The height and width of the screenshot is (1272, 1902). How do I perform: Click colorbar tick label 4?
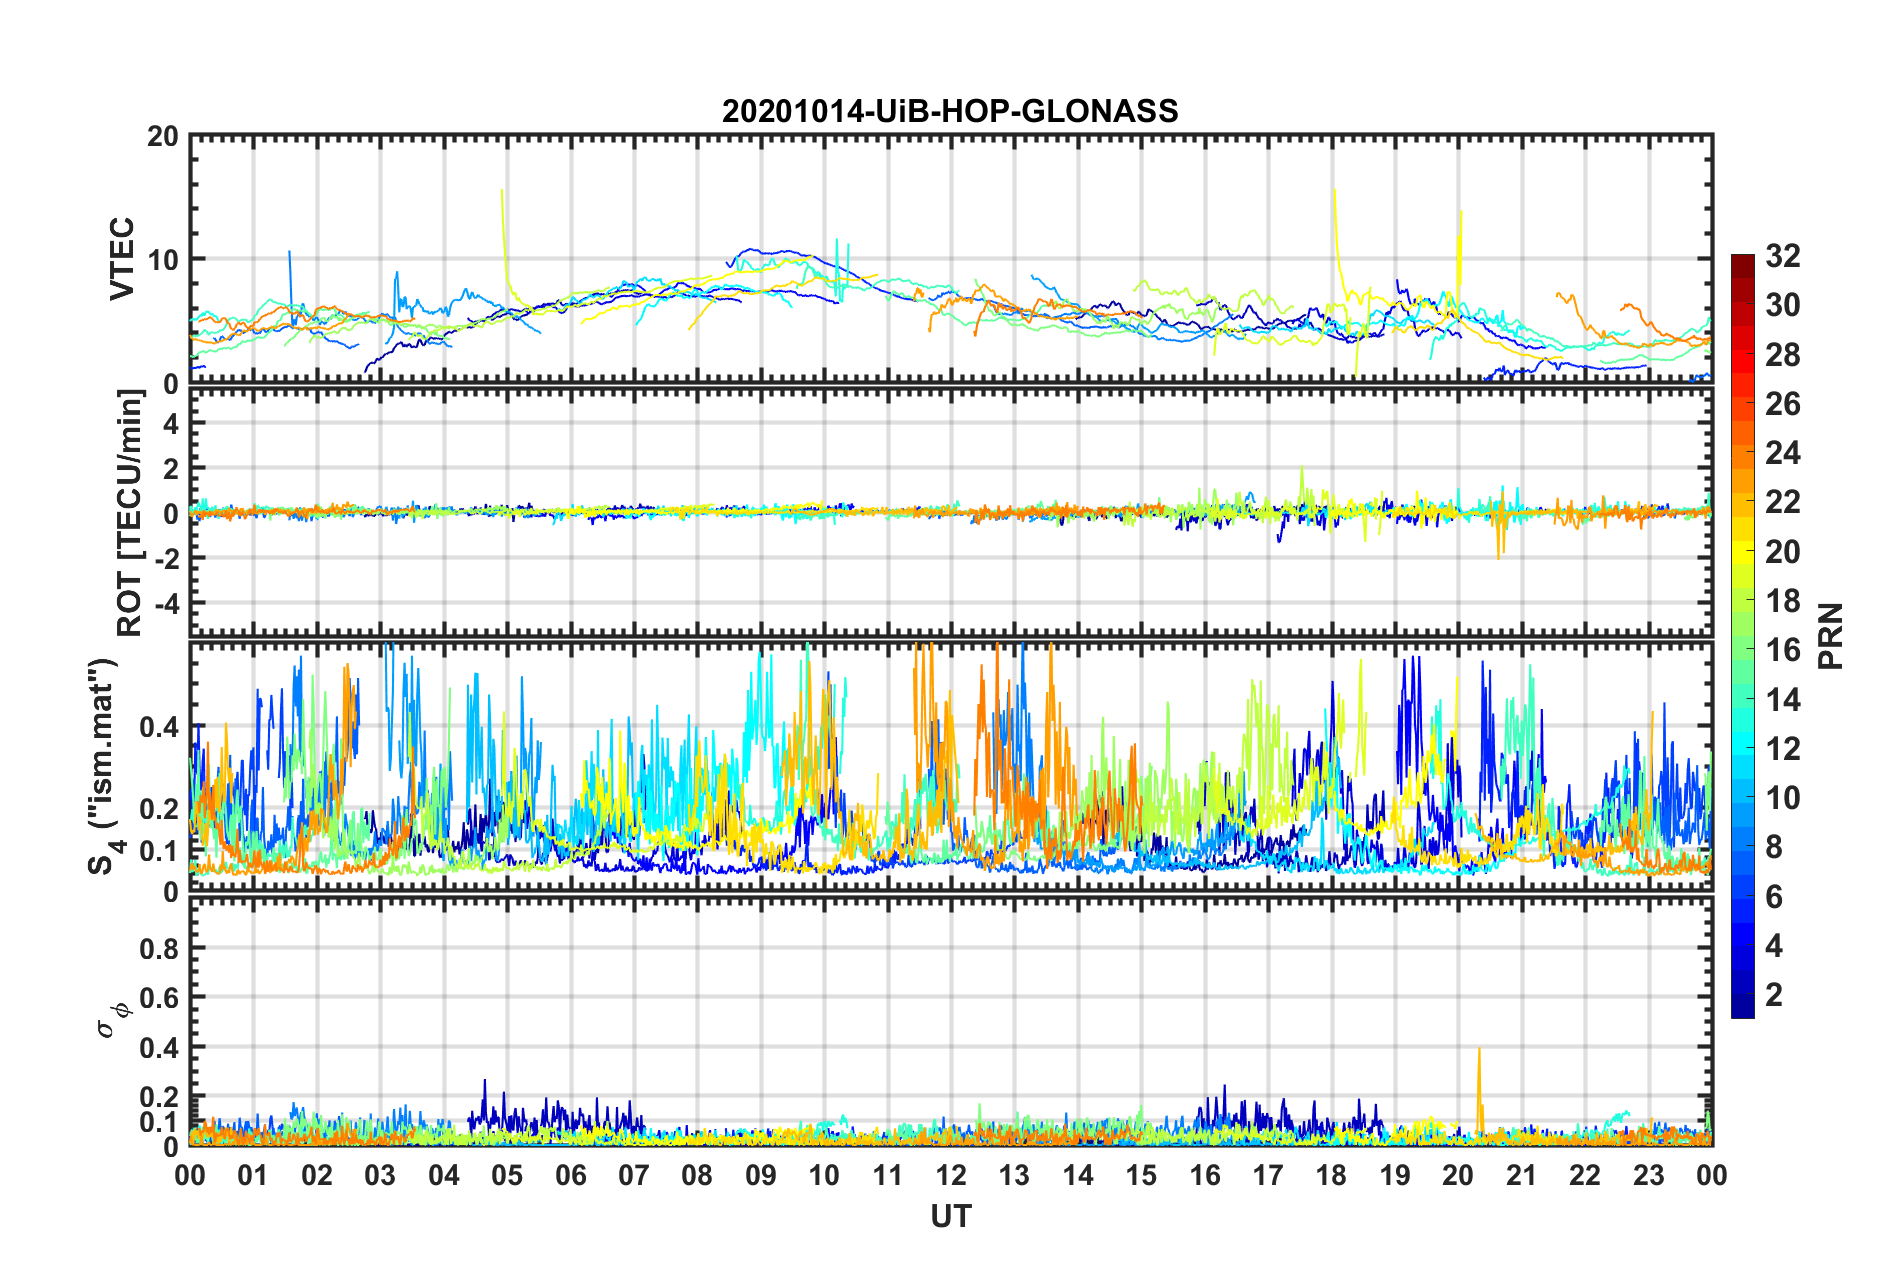pyautogui.click(x=1774, y=946)
